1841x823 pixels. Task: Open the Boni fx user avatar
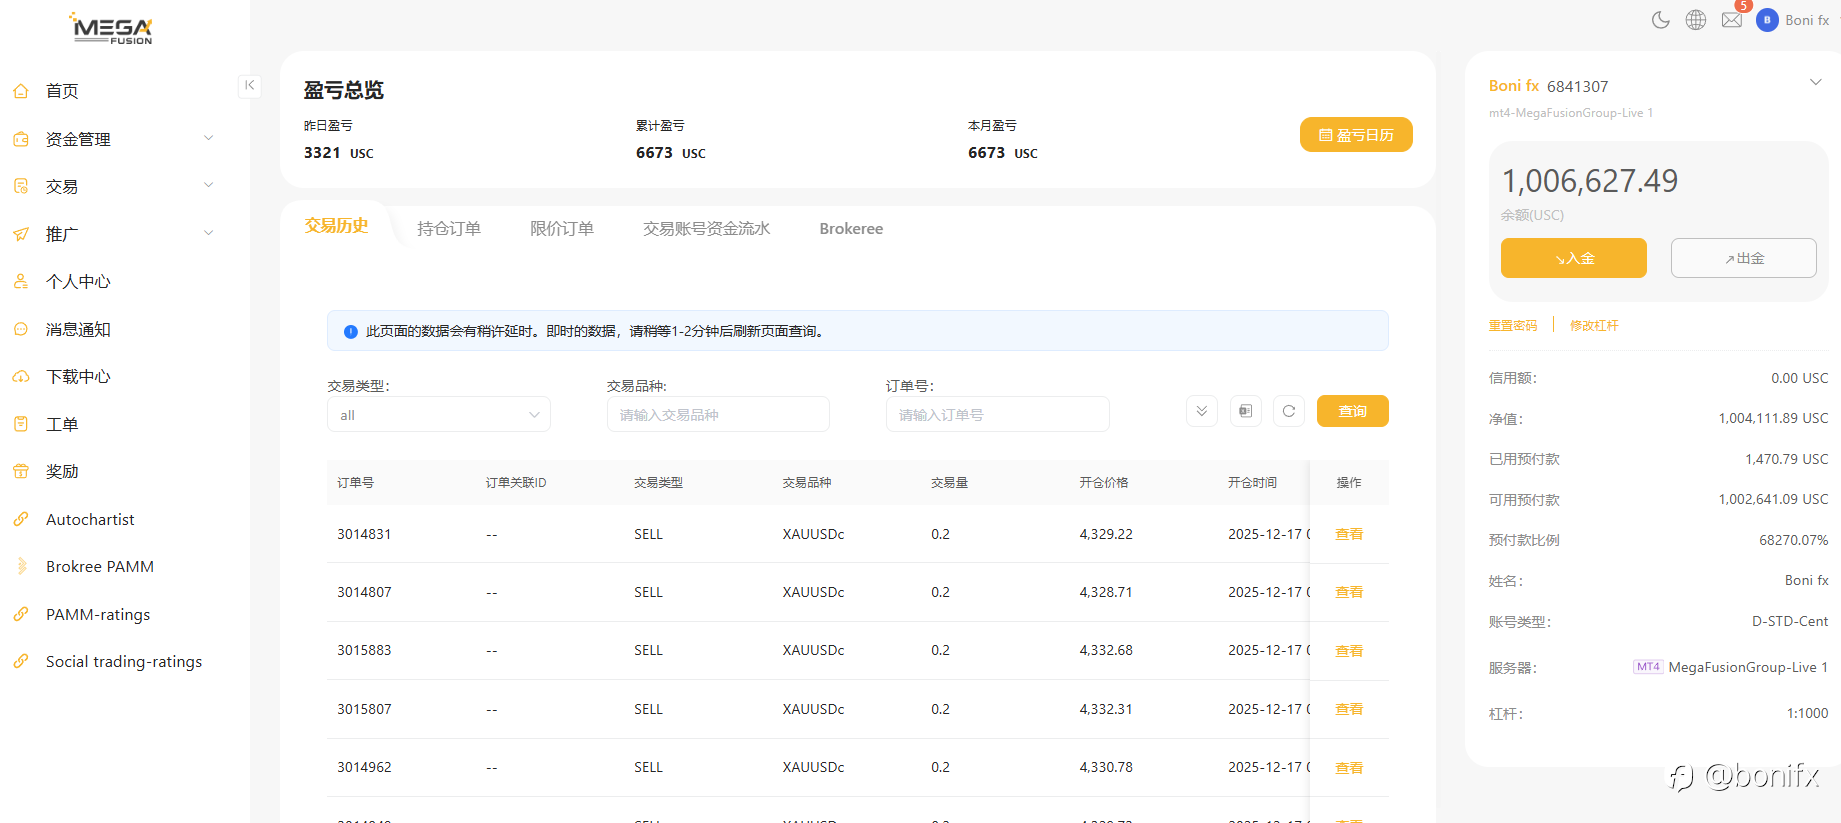click(x=1767, y=20)
